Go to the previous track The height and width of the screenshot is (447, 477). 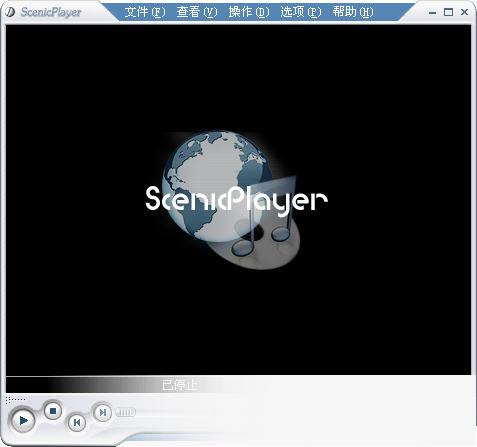77,422
